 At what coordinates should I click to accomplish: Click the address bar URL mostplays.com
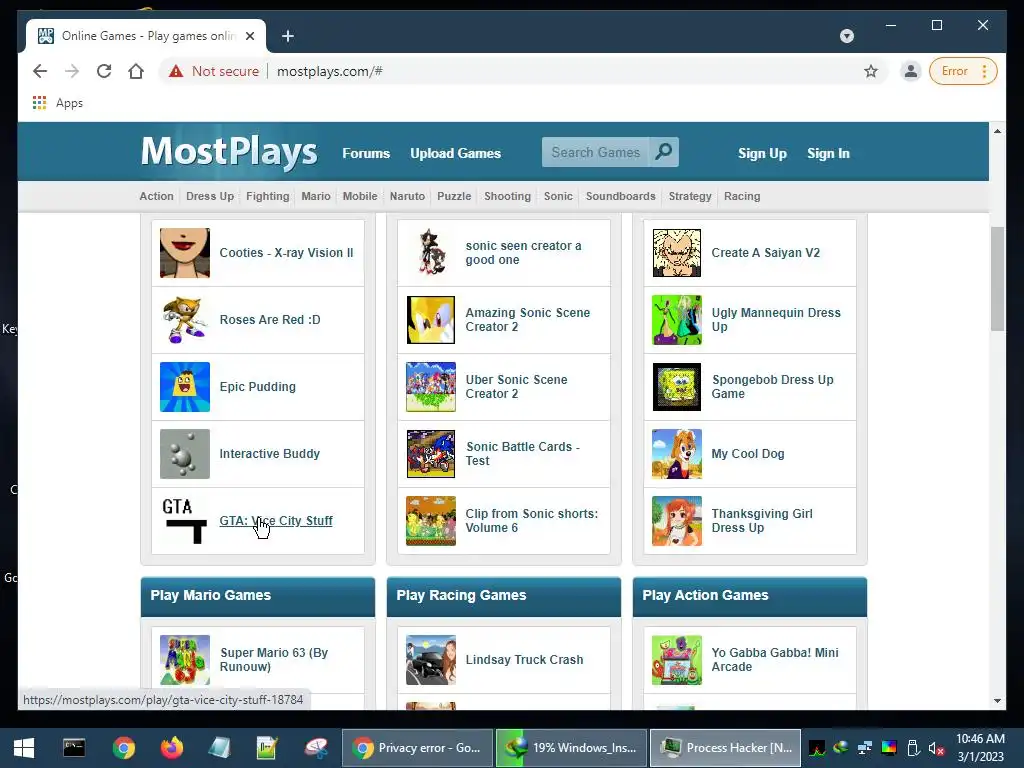(330, 71)
